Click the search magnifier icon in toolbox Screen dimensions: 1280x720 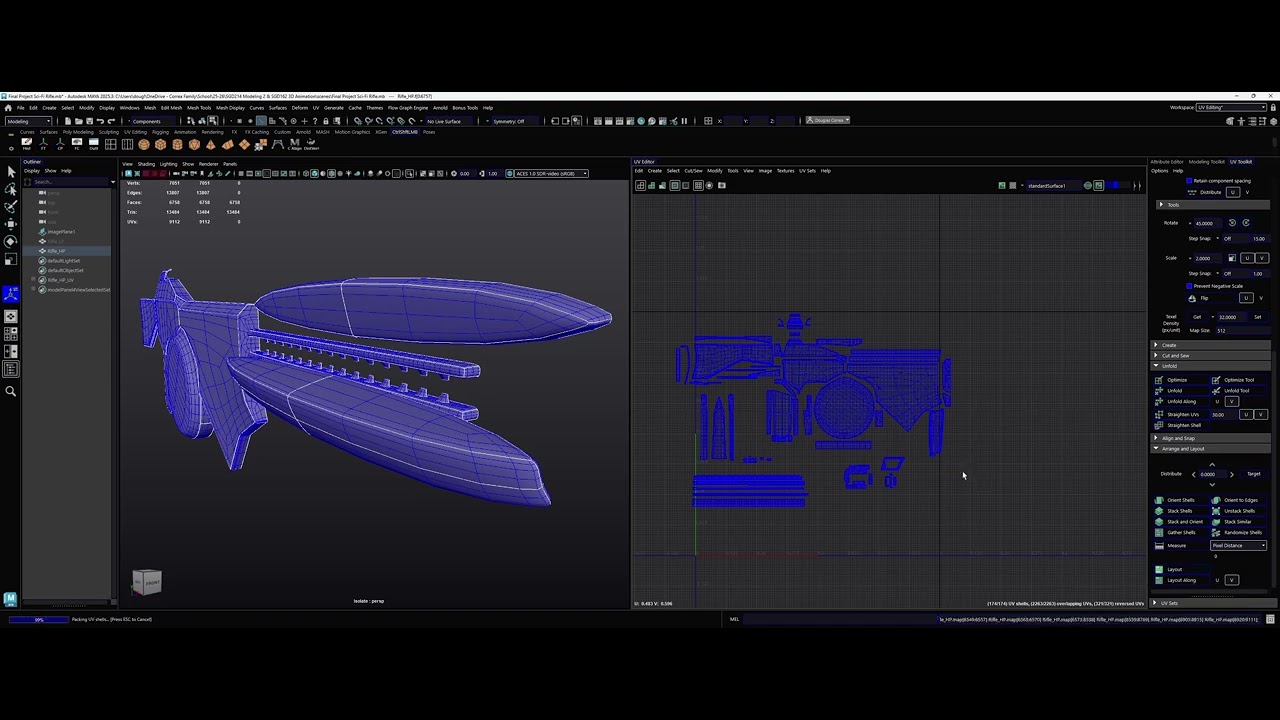[x=11, y=391]
